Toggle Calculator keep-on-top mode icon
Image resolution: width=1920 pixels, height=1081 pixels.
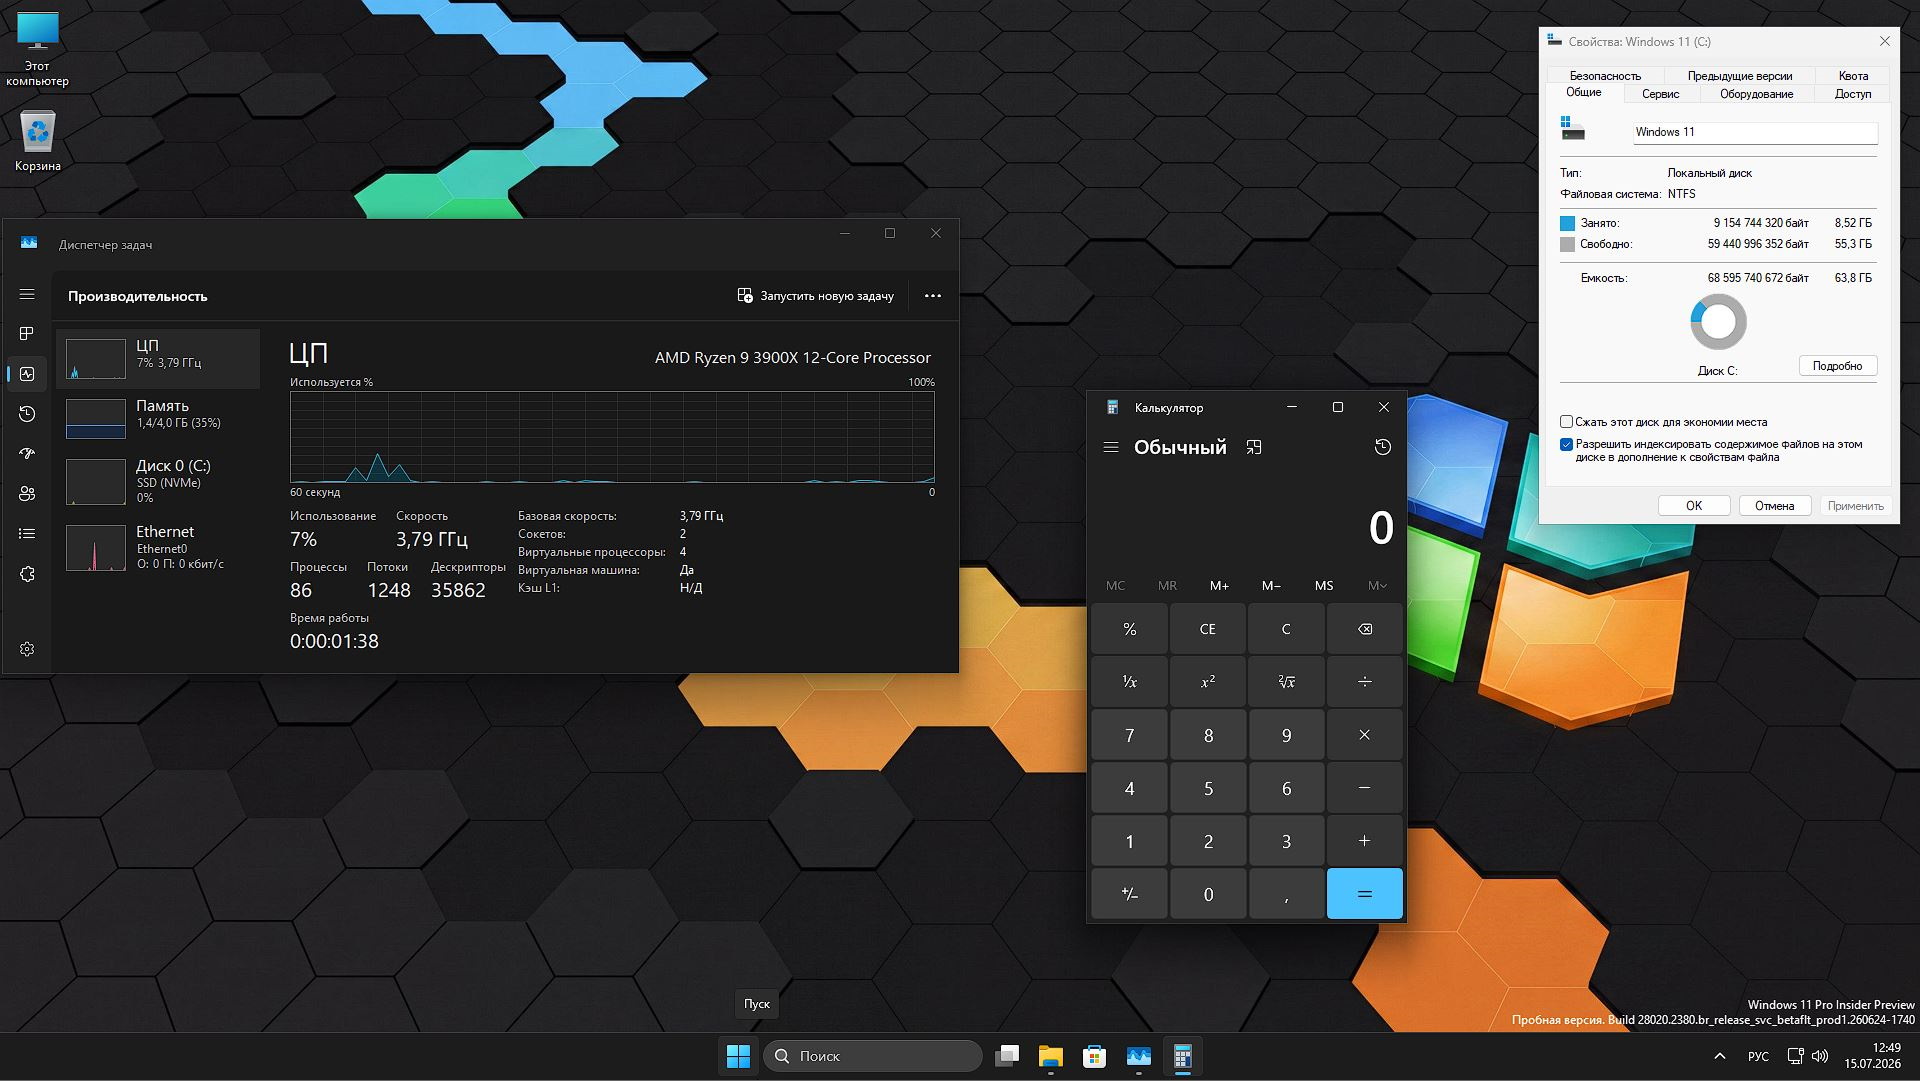(1253, 447)
